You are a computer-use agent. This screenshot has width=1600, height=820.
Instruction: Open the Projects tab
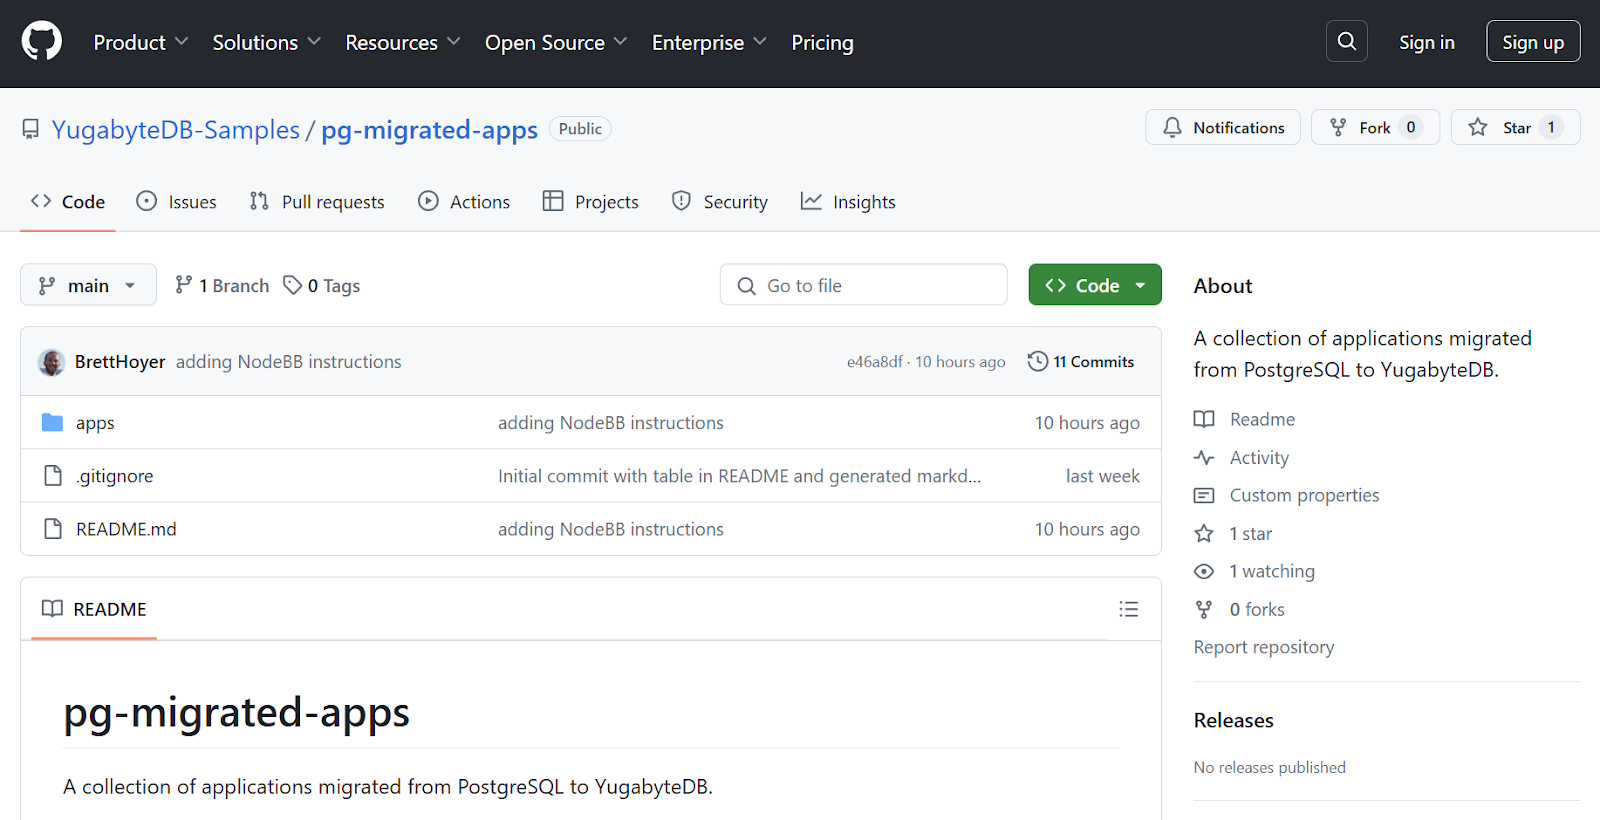(x=591, y=202)
